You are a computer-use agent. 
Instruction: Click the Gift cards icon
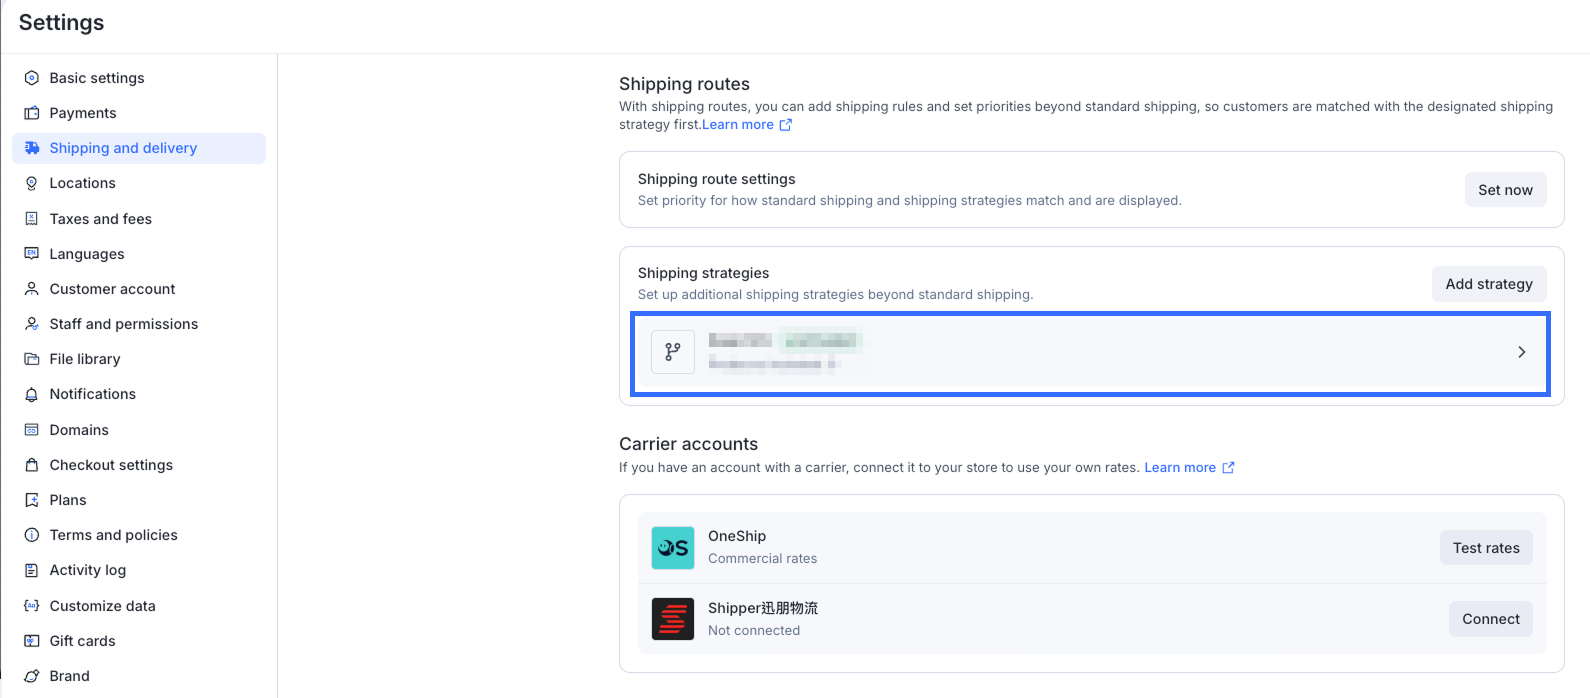point(31,641)
